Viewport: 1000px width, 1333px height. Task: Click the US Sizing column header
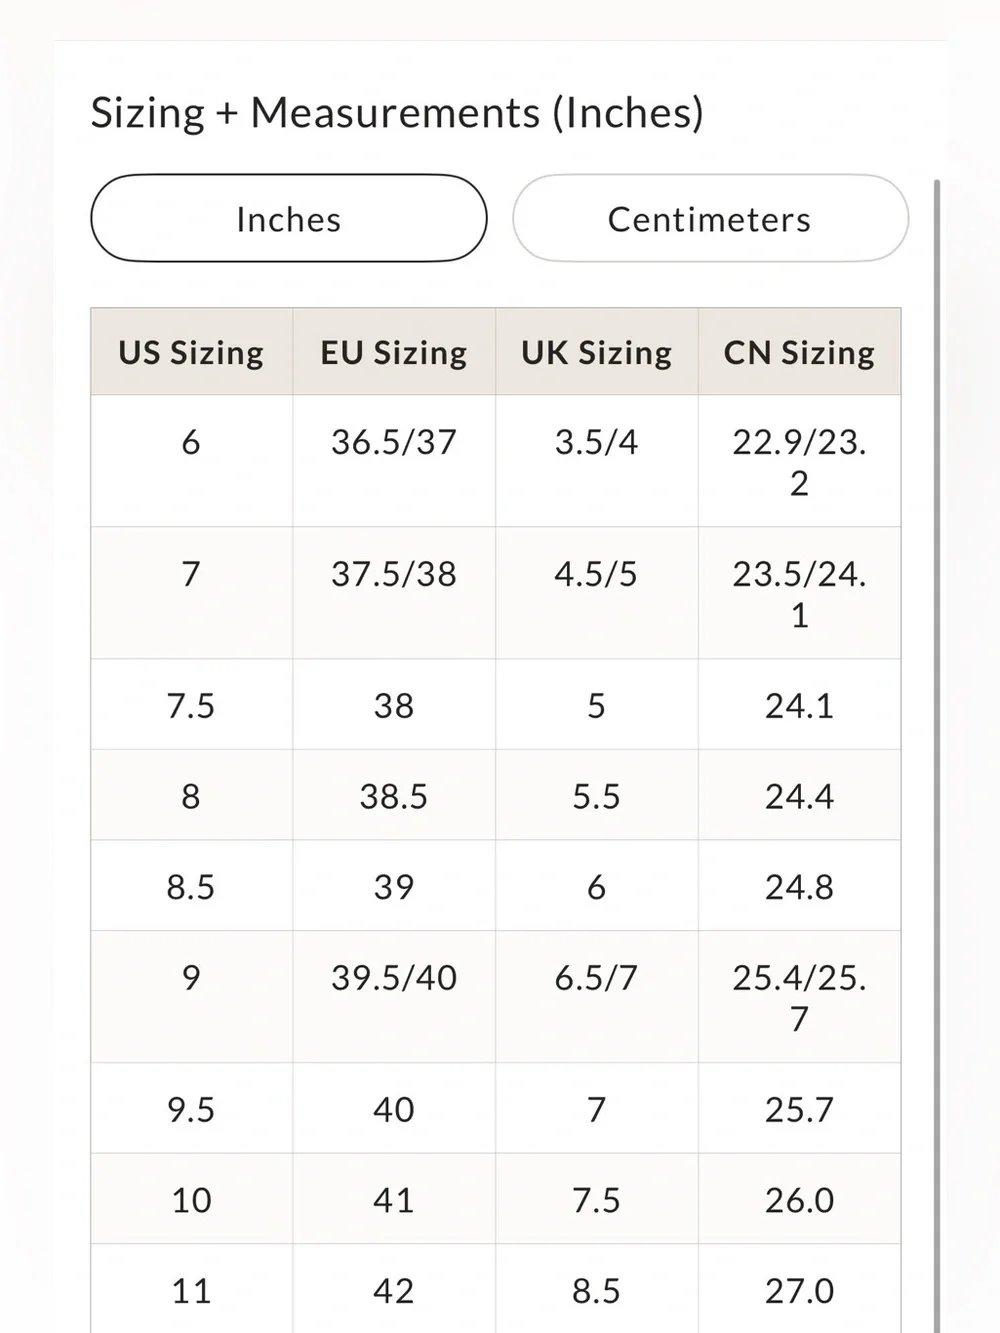191,352
